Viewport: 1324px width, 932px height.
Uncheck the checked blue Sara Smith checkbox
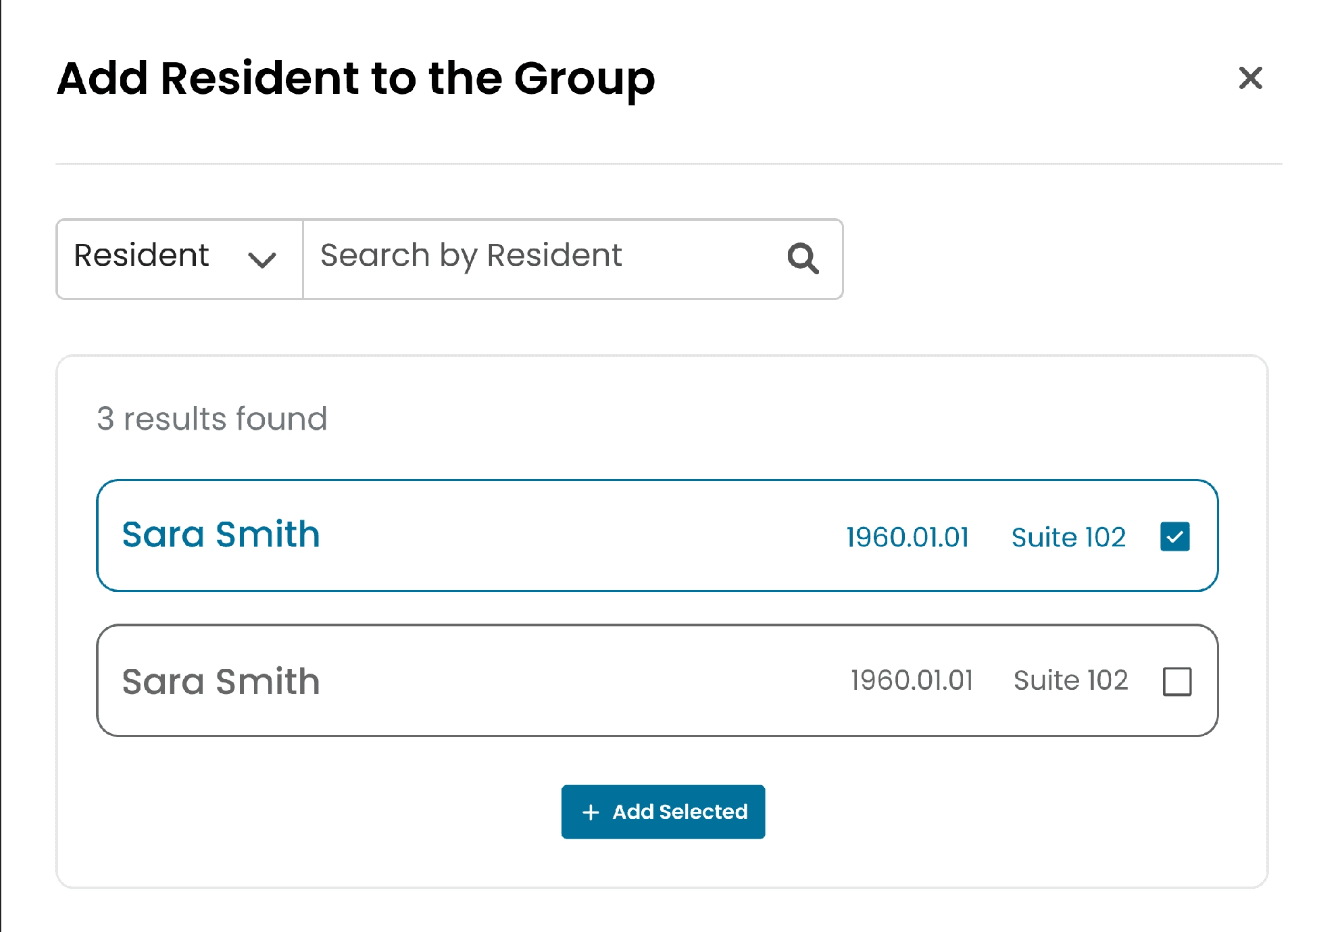tap(1175, 537)
